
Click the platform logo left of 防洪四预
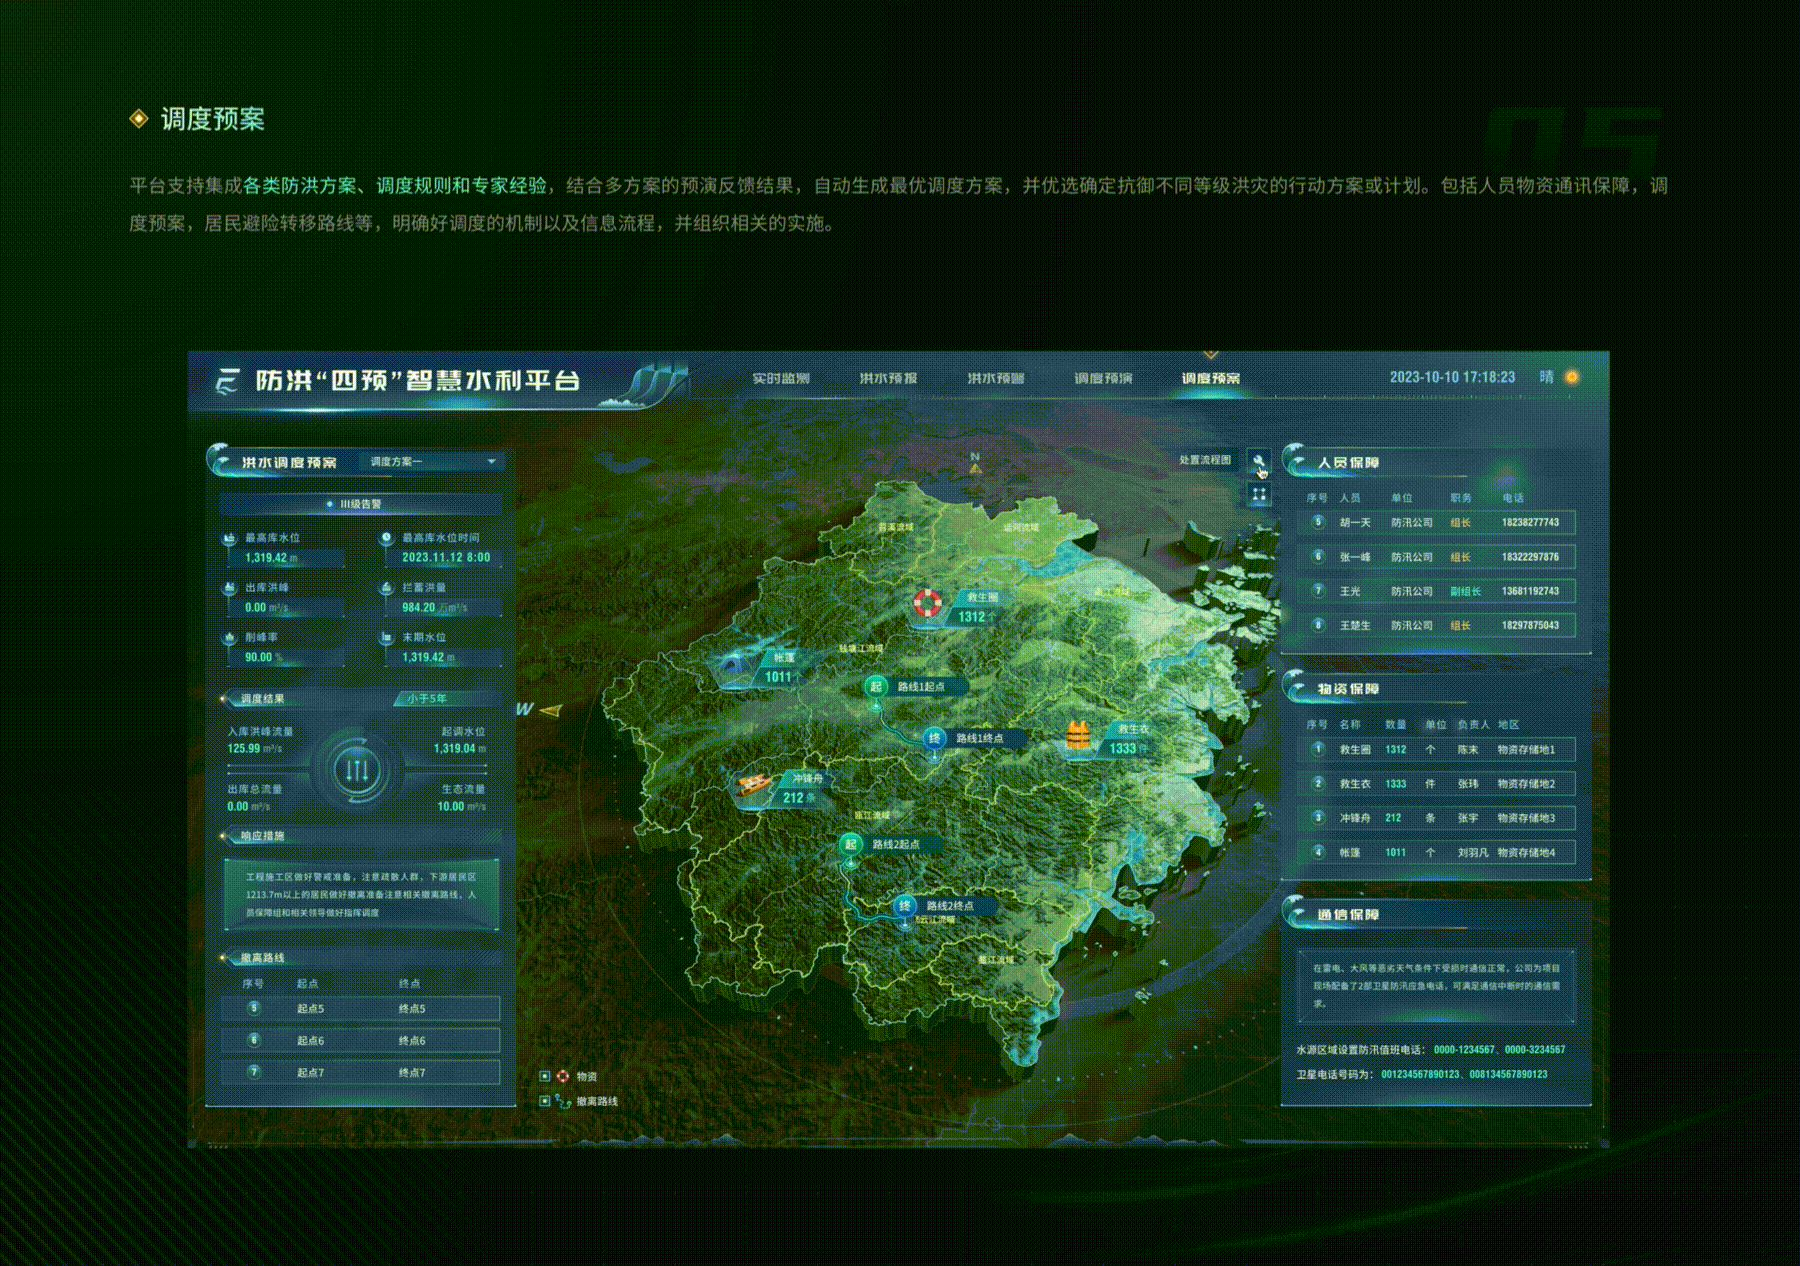pos(228,381)
